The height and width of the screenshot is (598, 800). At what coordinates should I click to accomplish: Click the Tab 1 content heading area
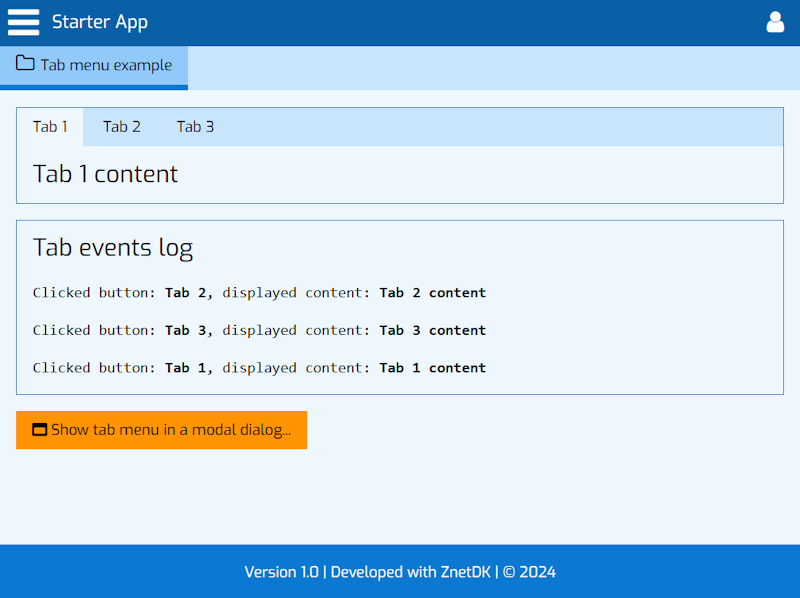pyautogui.click(x=105, y=173)
